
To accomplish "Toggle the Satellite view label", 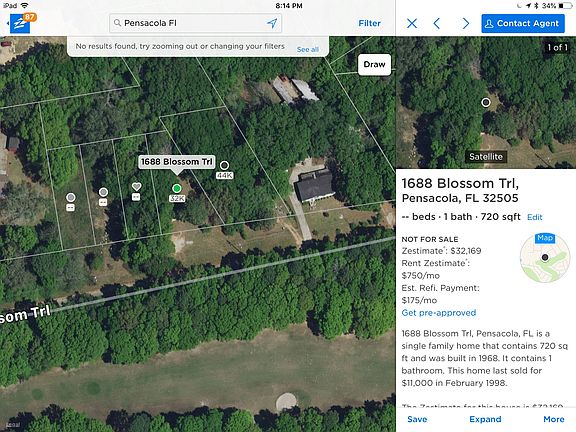I will tap(486, 157).
